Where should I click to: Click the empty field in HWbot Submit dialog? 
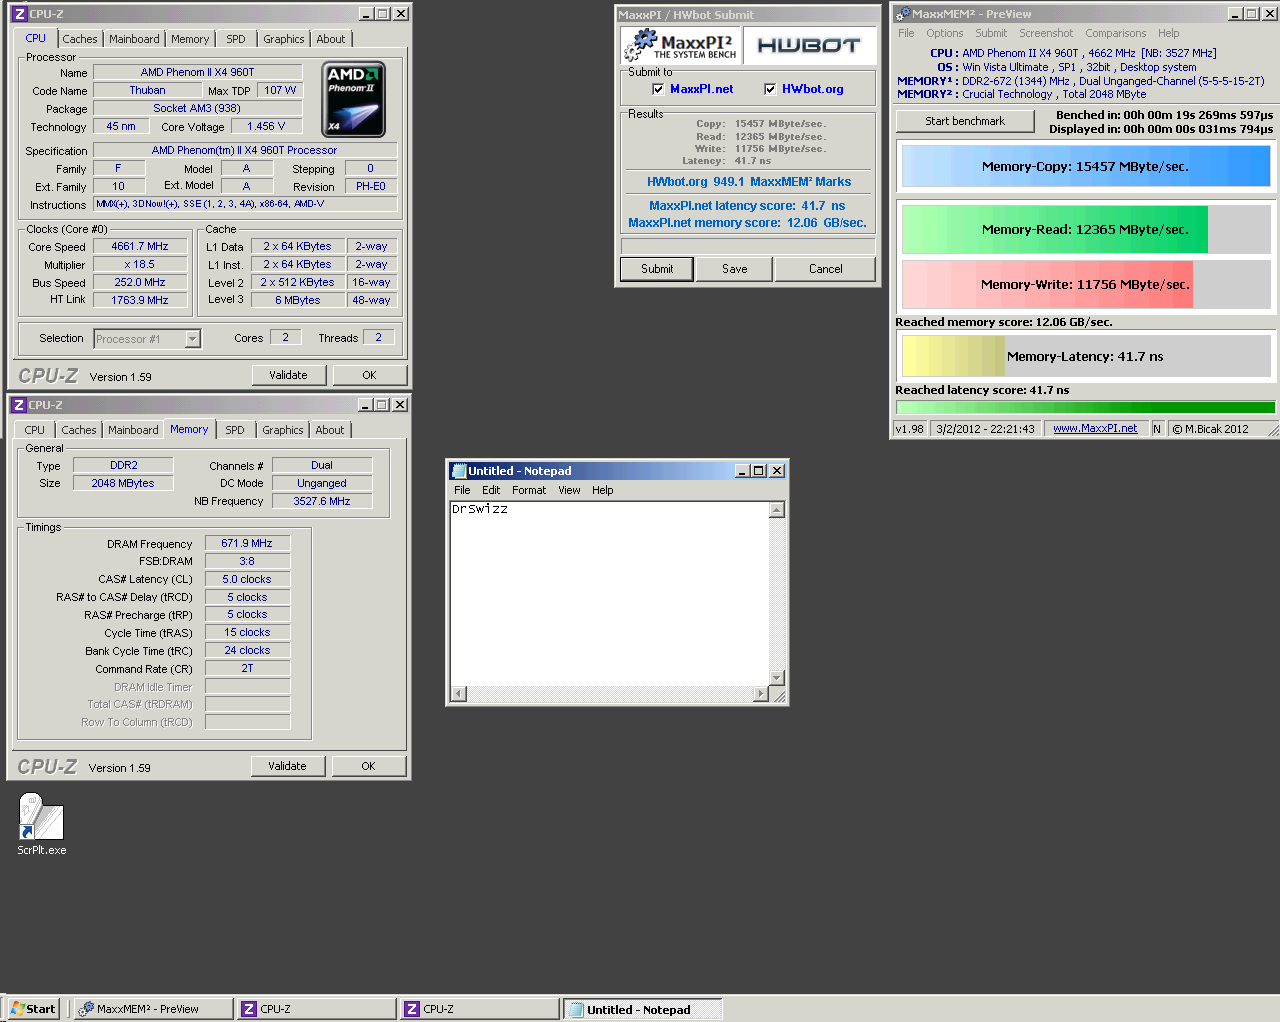click(748, 246)
